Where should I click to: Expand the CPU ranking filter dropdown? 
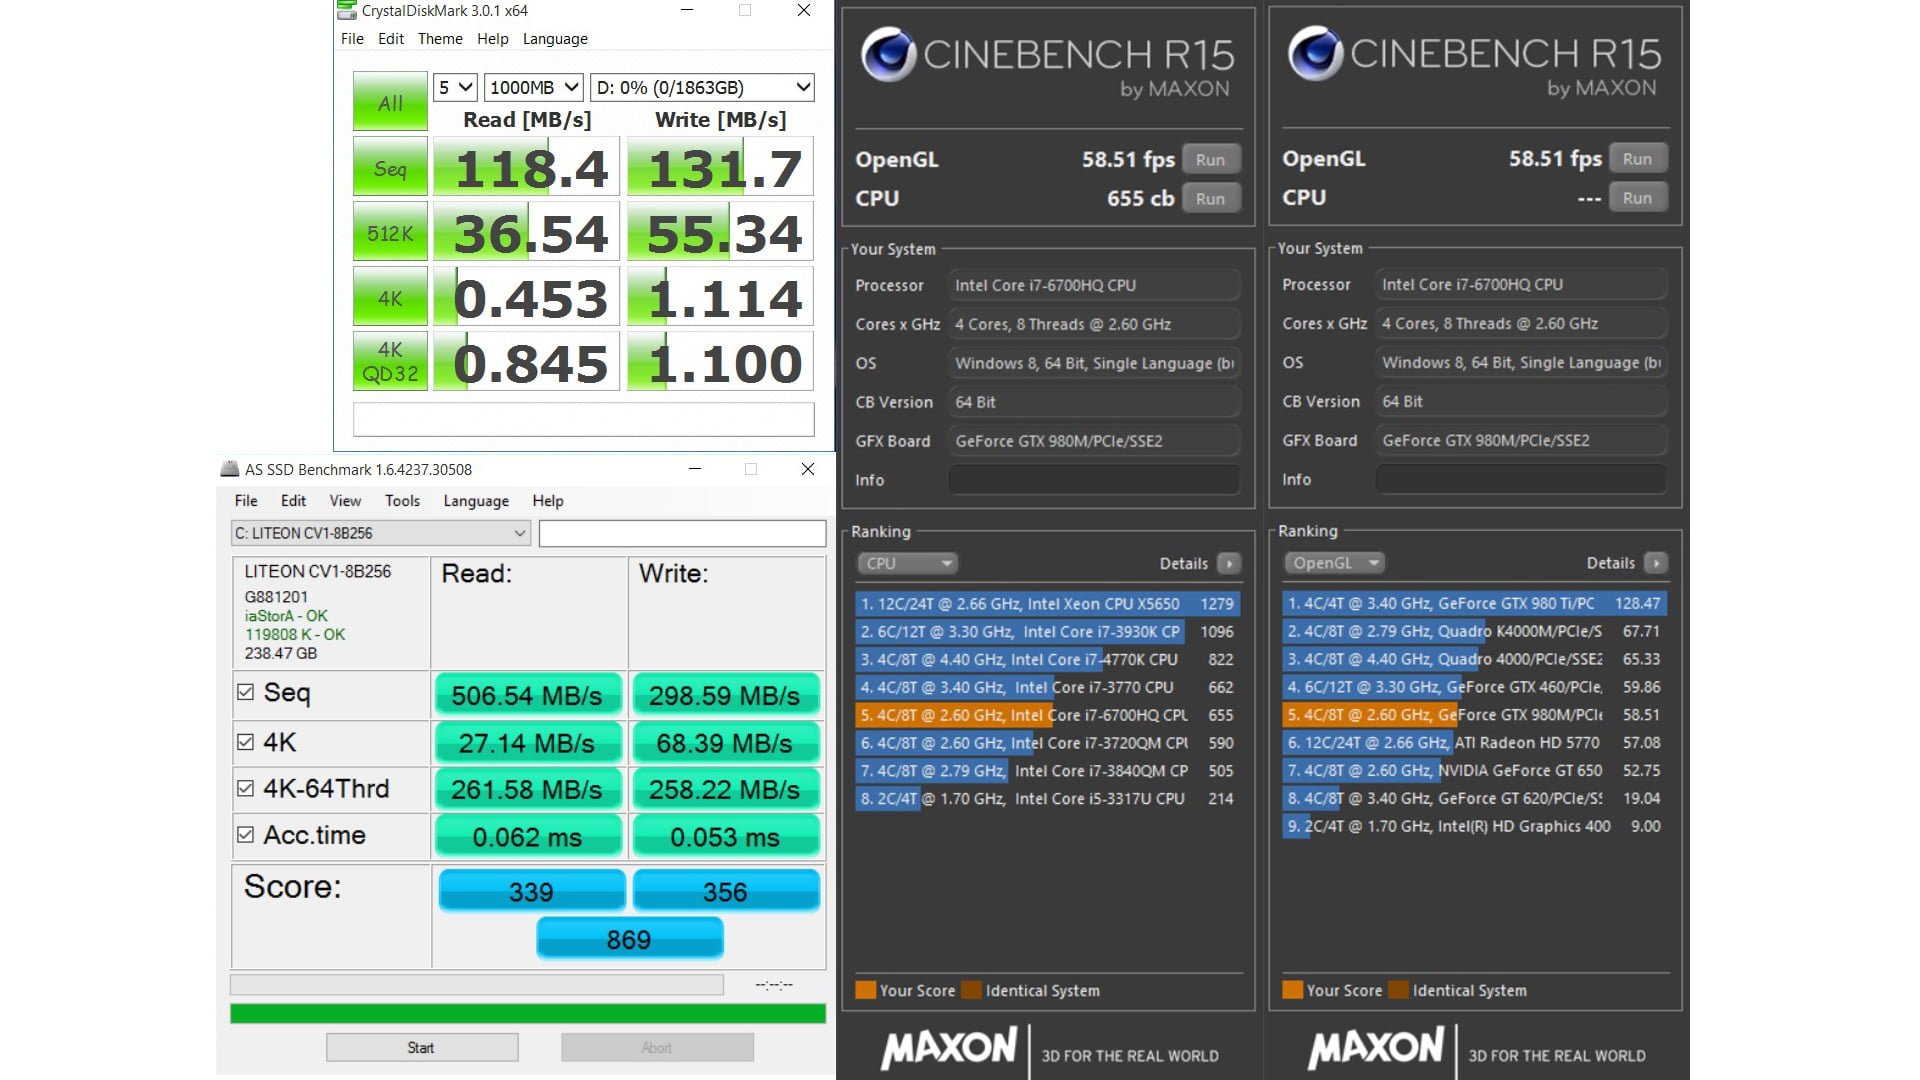click(907, 564)
